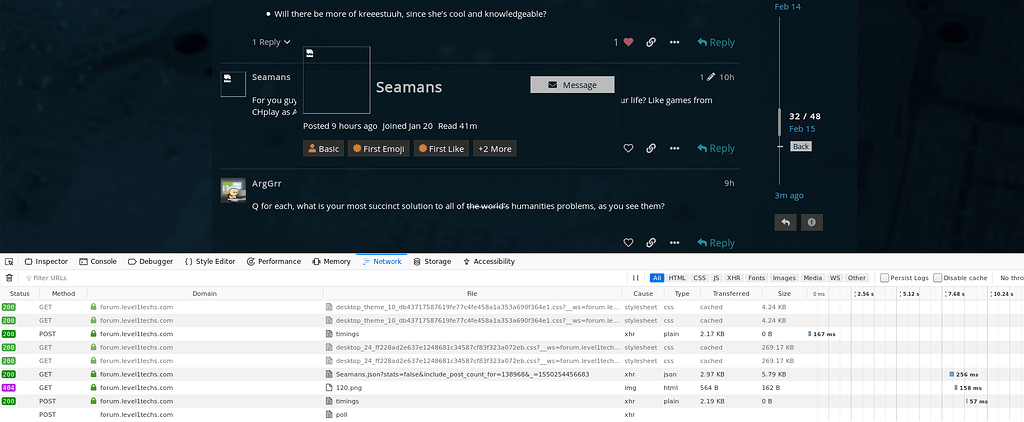Screen dimensions: 1024x422
Task: Pause network recording in devtools
Action: 636,277
